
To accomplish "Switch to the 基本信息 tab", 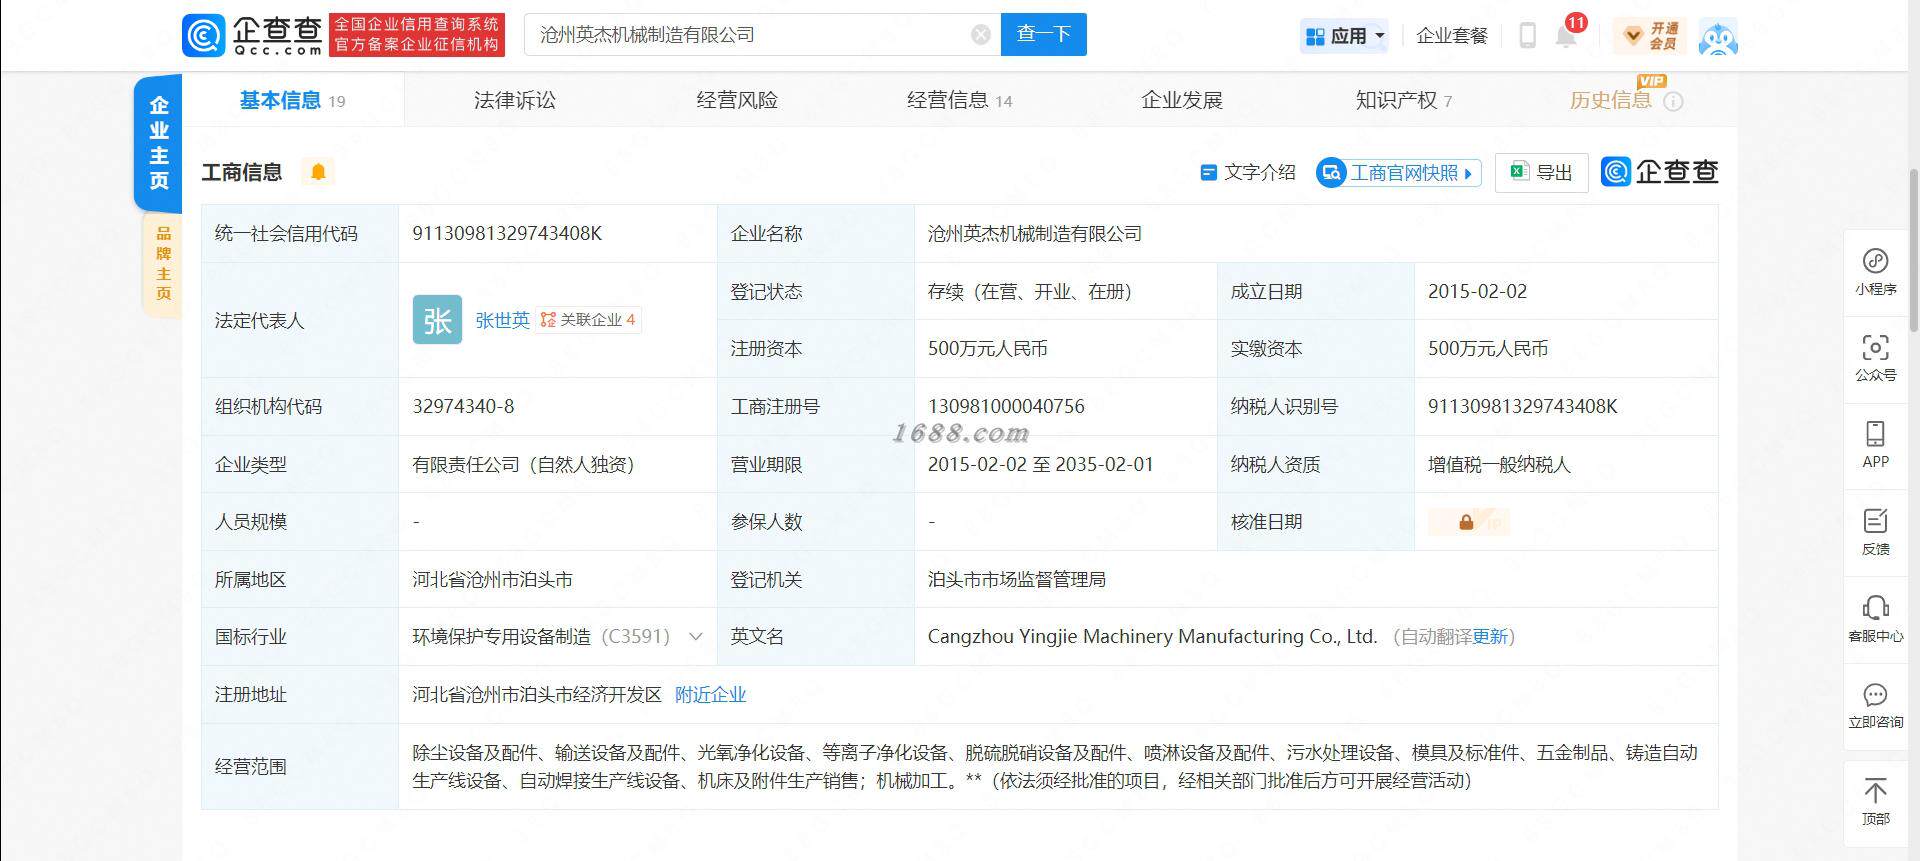I will [x=292, y=100].
